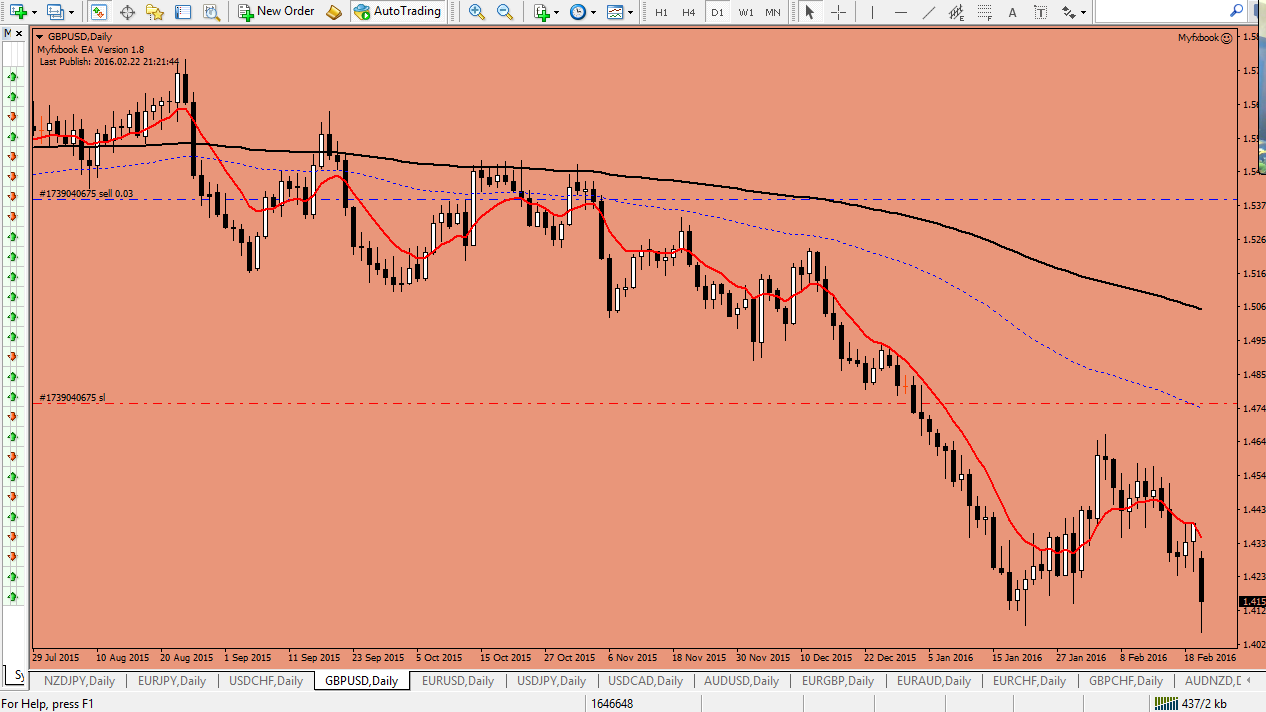Image resolution: width=1266 pixels, height=712 pixels.
Task: Open the Profiles icon in the toolbar
Action: click(x=56, y=12)
